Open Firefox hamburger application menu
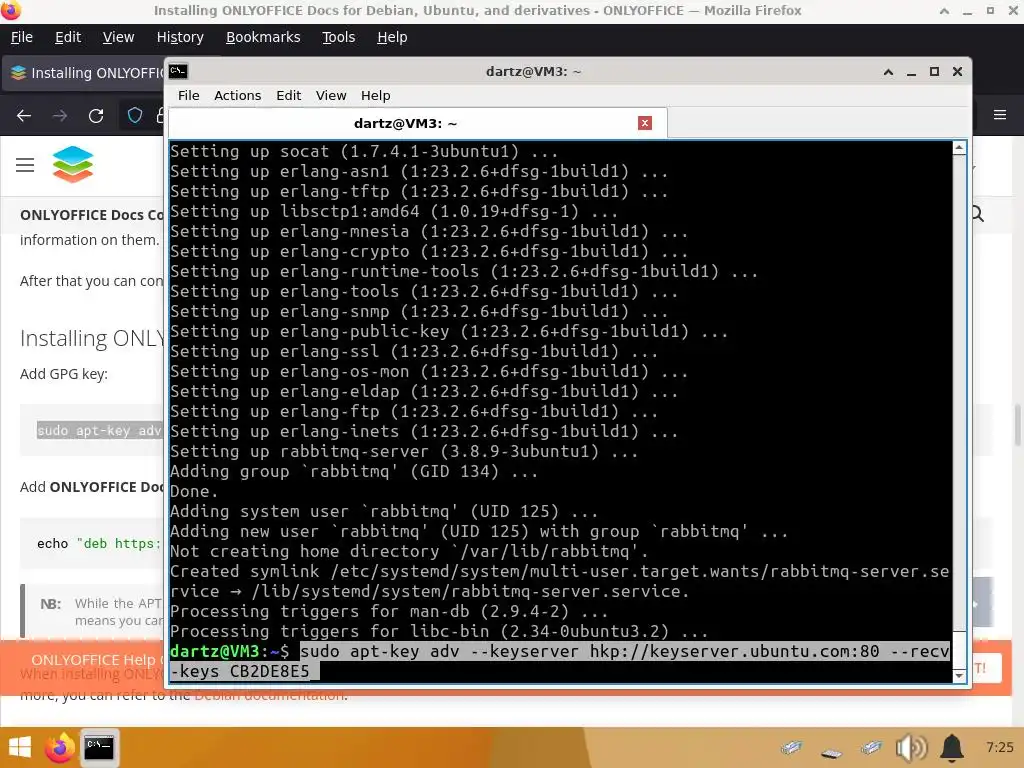The image size is (1024, 768). [x=1000, y=115]
